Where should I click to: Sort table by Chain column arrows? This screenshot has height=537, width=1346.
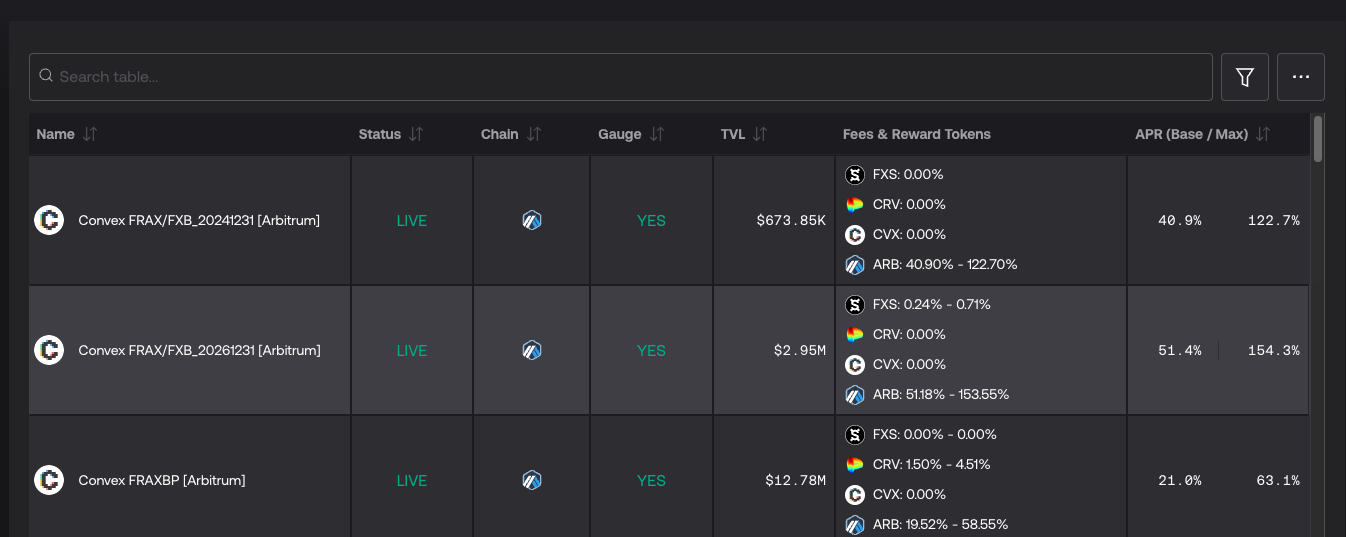click(x=534, y=134)
